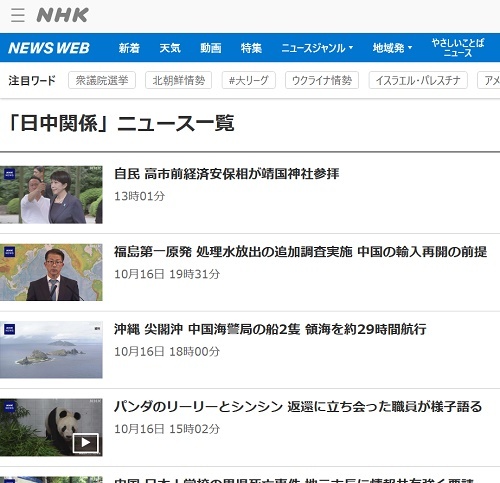Screen dimensions: 500x483
Task: Expand the 地域発 dropdown
Action: 392,48
